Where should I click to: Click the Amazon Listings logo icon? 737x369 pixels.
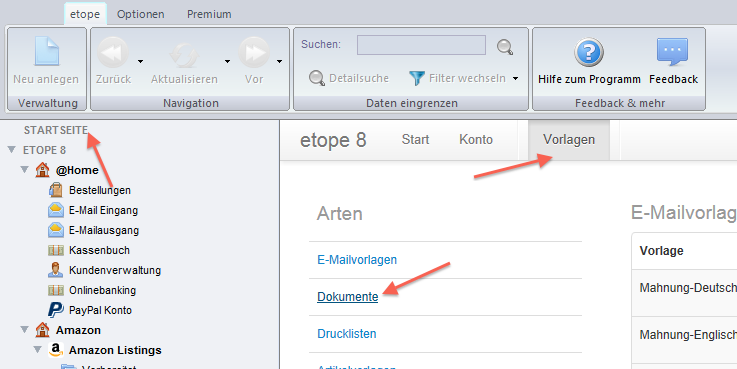pos(56,350)
